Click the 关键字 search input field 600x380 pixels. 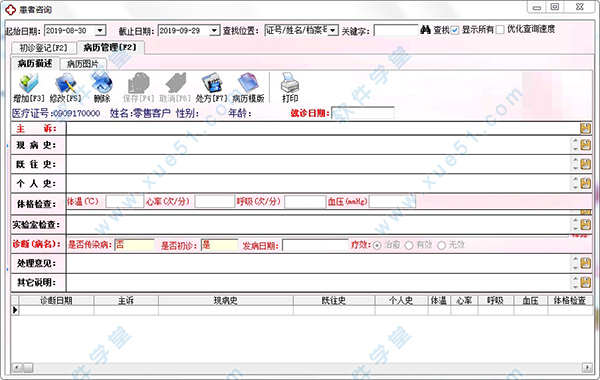[396, 30]
